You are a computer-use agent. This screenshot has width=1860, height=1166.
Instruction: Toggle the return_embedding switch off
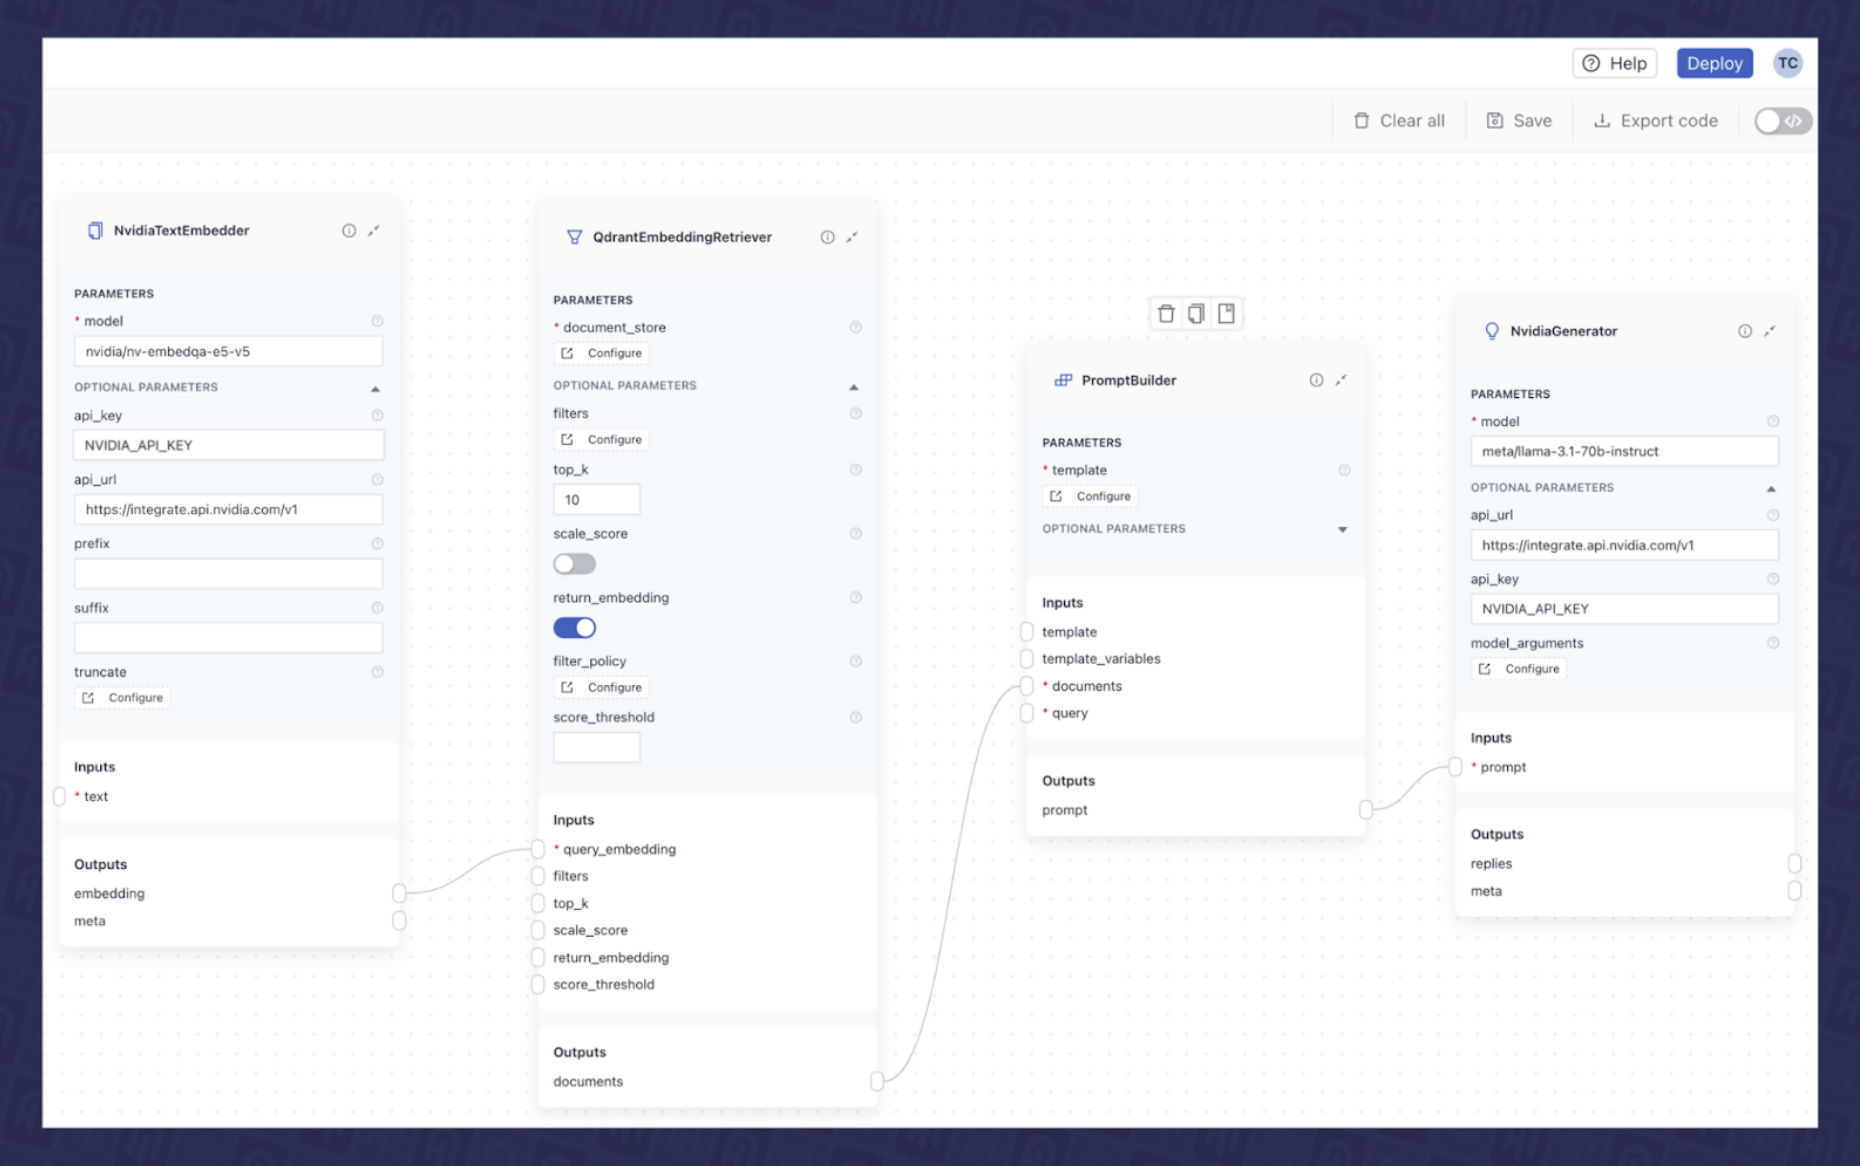point(575,627)
